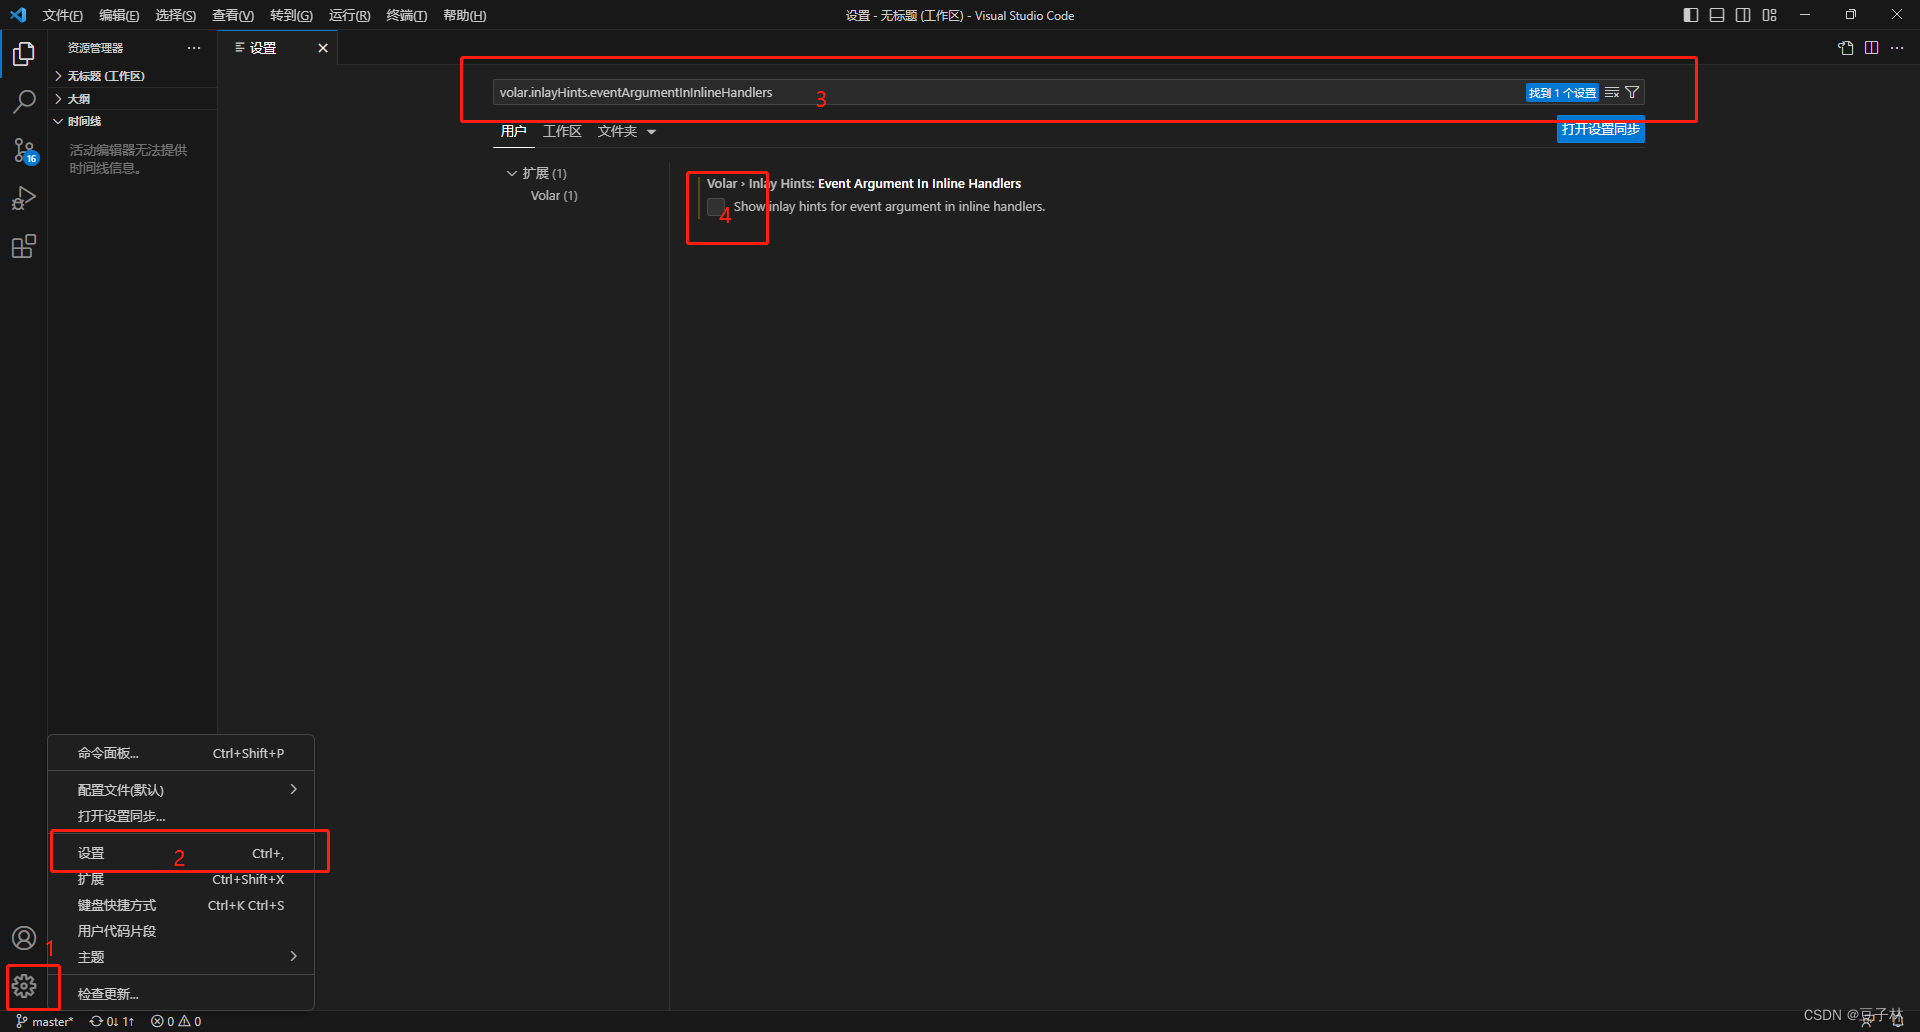1920x1032 pixels.
Task: Click the Accounts profile icon
Action: coord(24,938)
